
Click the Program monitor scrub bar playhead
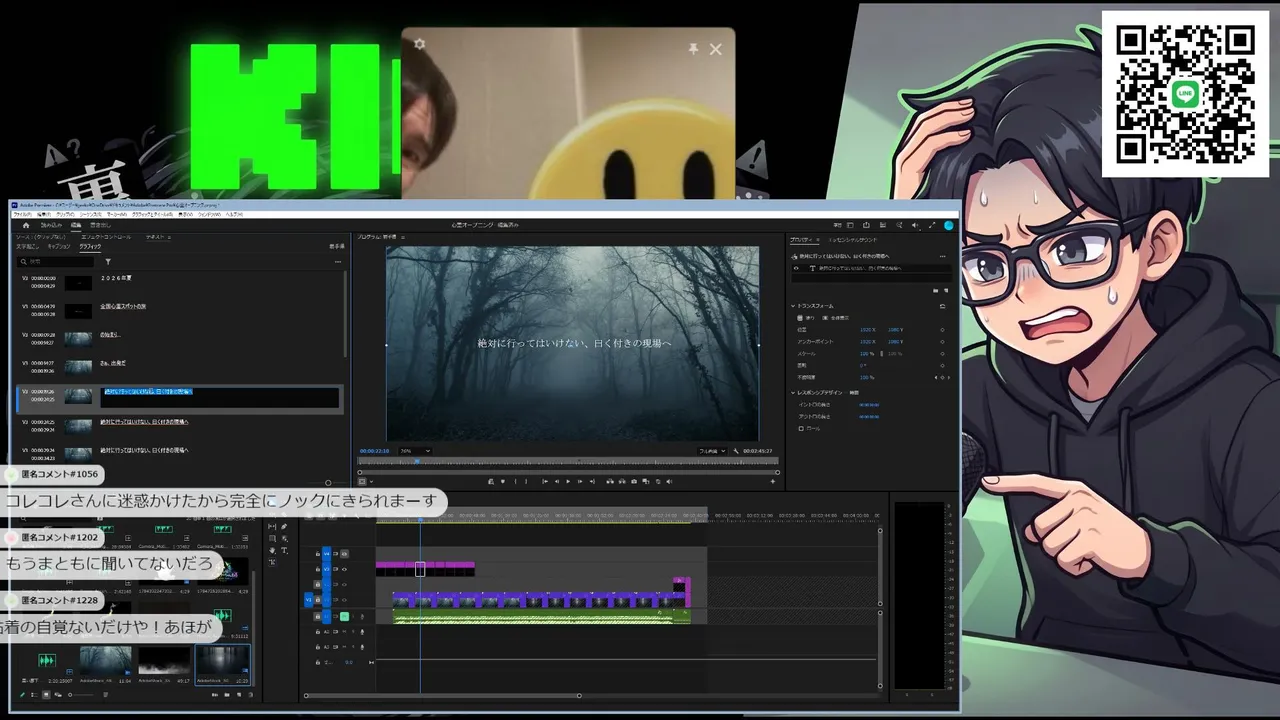pyautogui.click(x=417, y=462)
